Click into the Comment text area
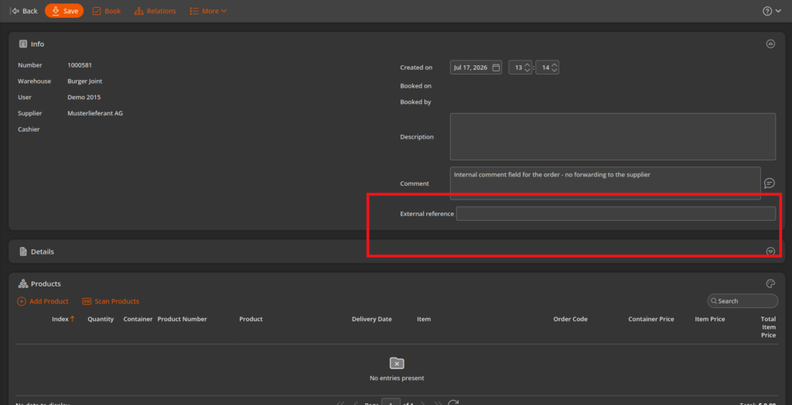 tap(605, 183)
